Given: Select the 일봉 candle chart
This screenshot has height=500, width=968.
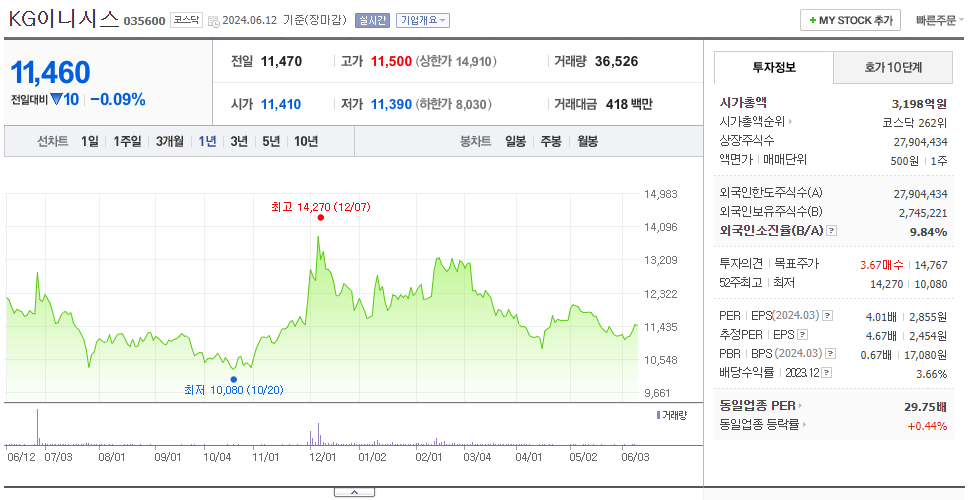Looking at the screenshot, I should coord(515,141).
